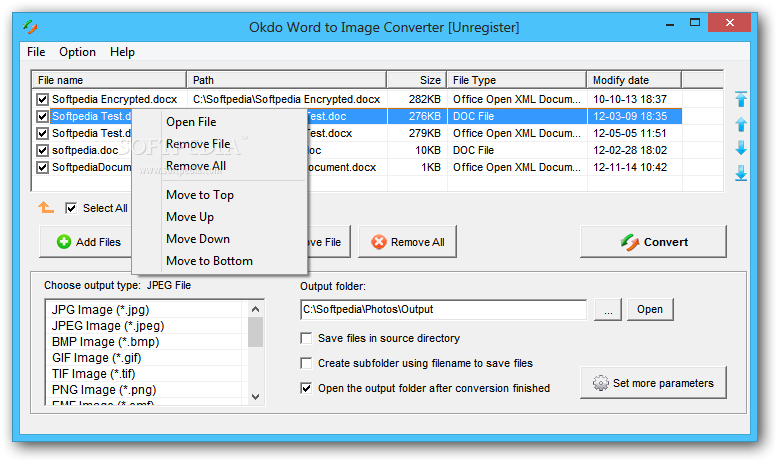Sort by Modify date column header
Viewport: 778px width, 462px height.
pos(634,80)
